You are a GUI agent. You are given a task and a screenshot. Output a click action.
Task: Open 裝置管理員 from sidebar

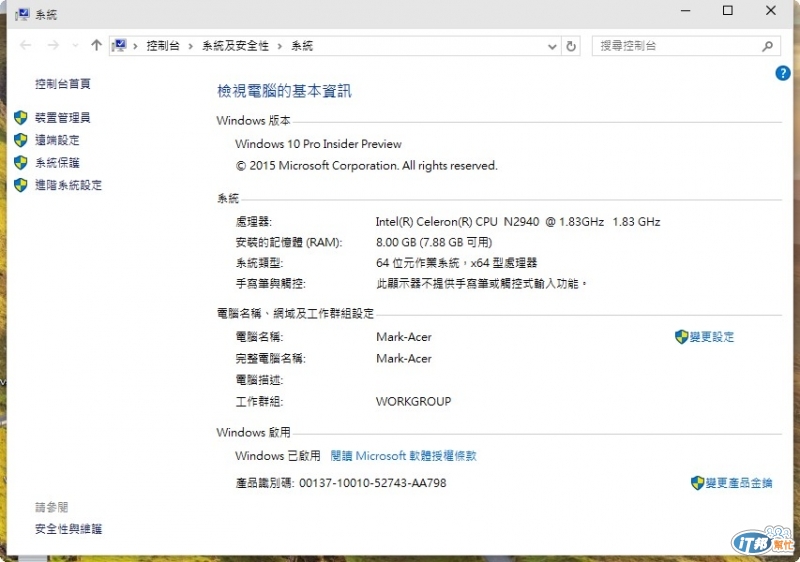click(63, 118)
